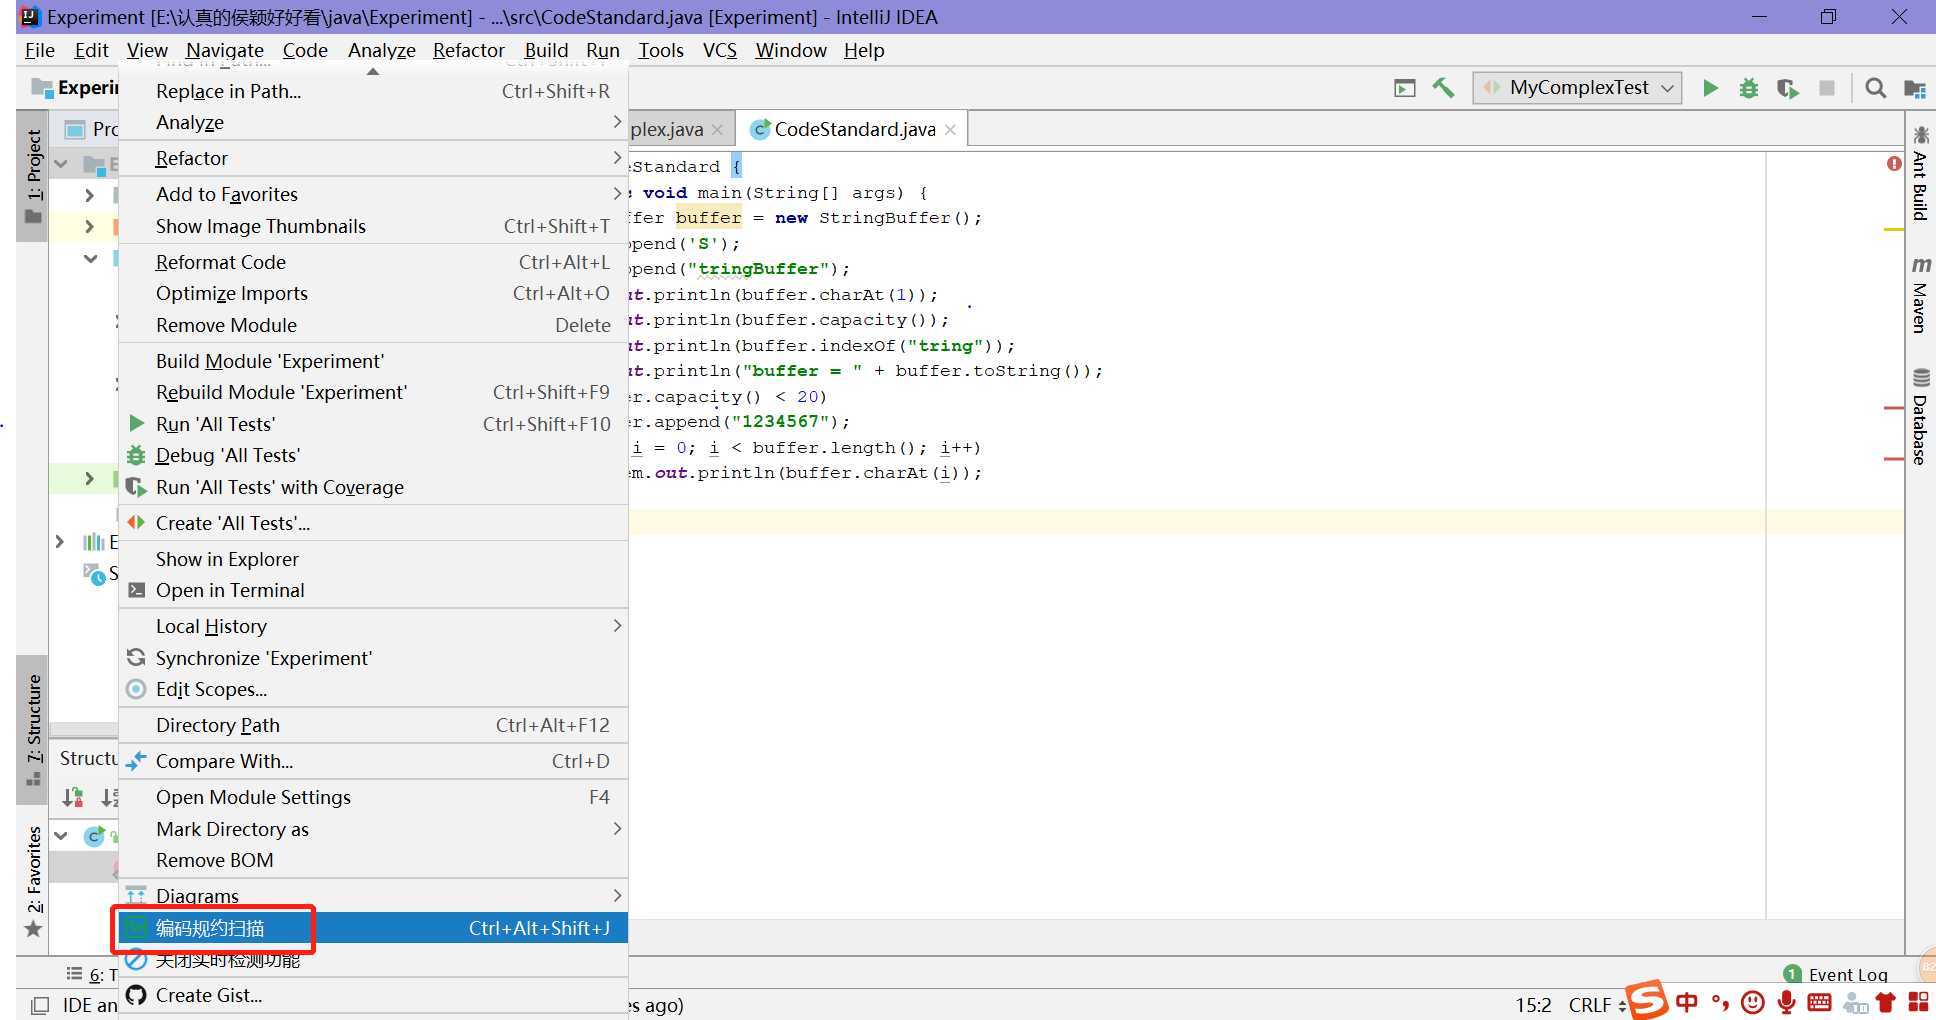1936x1020 pixels.
Task: Run with Coverage toolbar icon
Action: pos(1788,88)
